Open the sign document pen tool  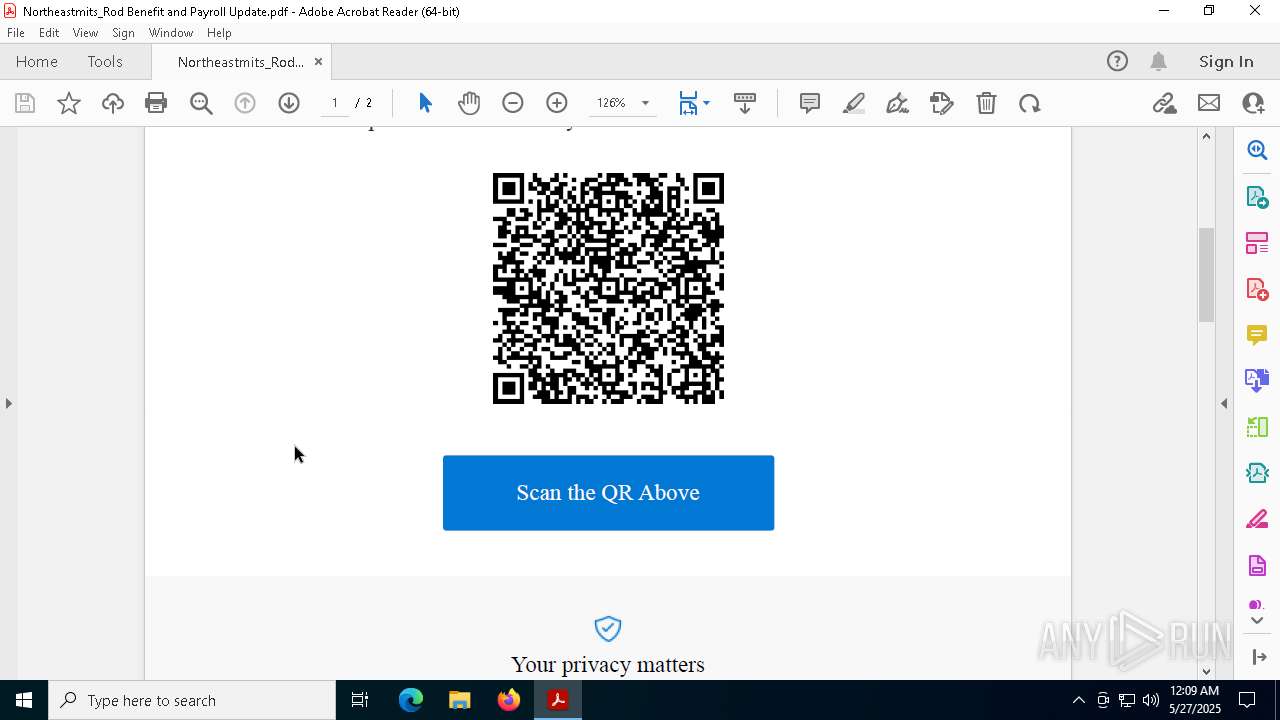point(898,103)
